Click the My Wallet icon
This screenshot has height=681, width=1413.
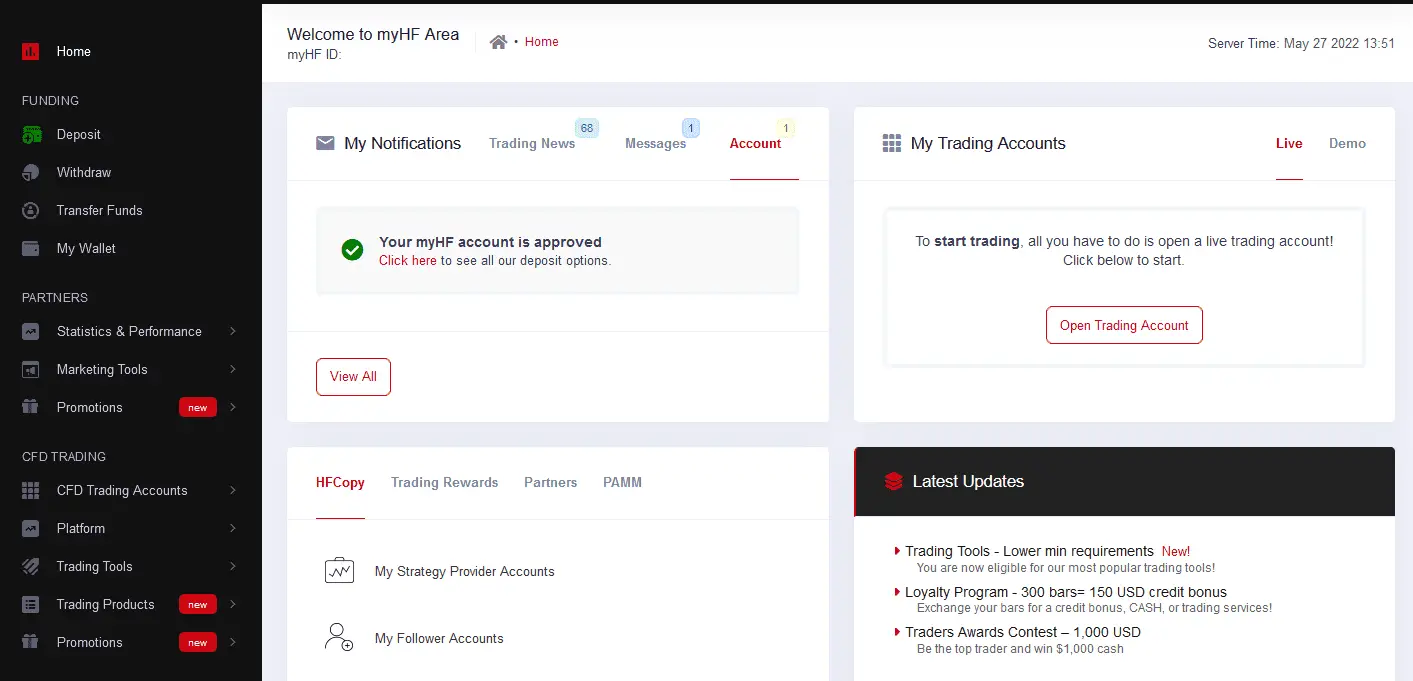pyautogui.click(x=31, y=249)
